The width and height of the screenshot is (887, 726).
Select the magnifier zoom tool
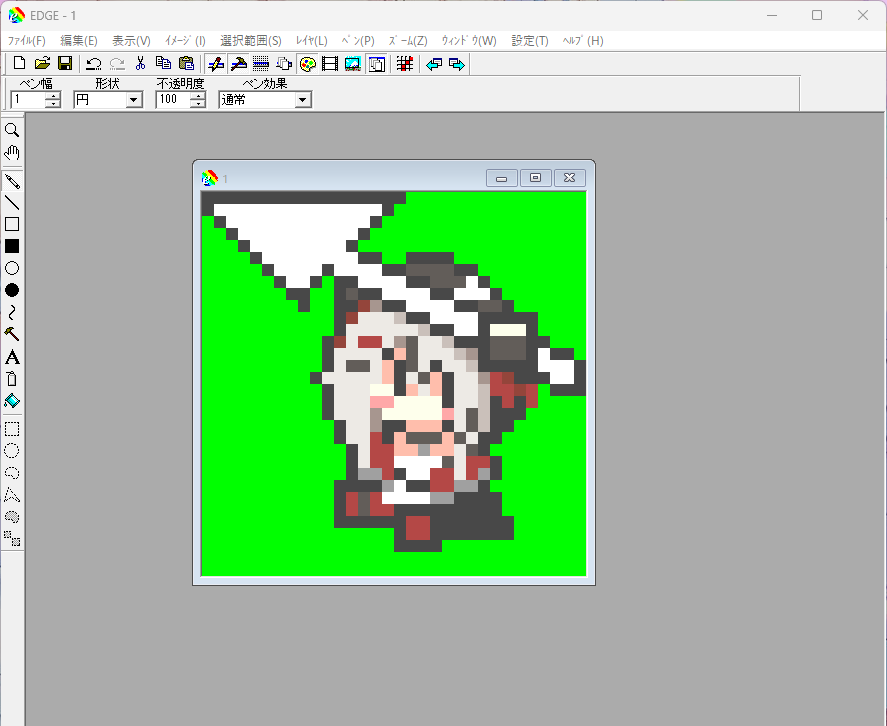12,130
